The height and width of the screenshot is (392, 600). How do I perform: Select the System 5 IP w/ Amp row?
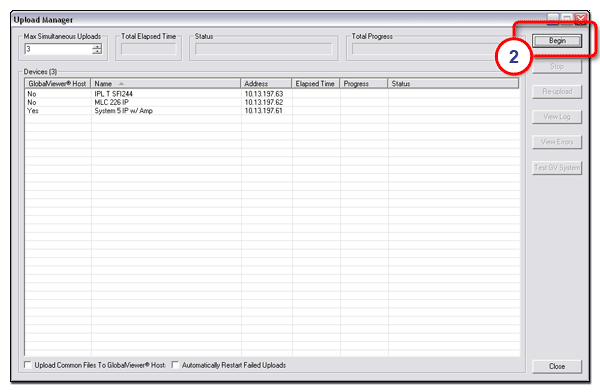272,111
